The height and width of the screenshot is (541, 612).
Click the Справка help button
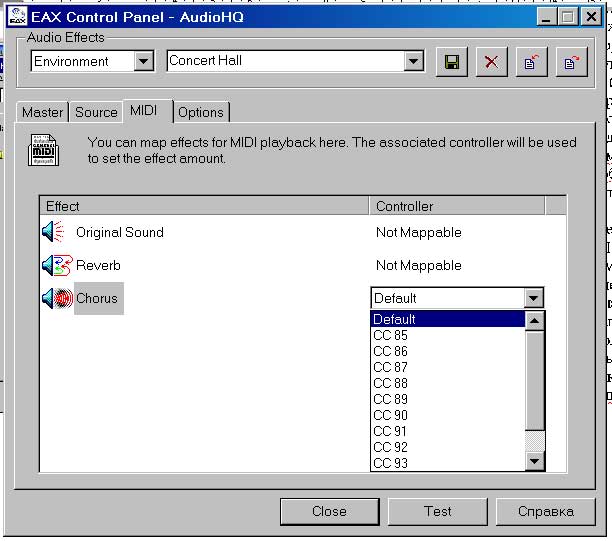click(545, 511)
